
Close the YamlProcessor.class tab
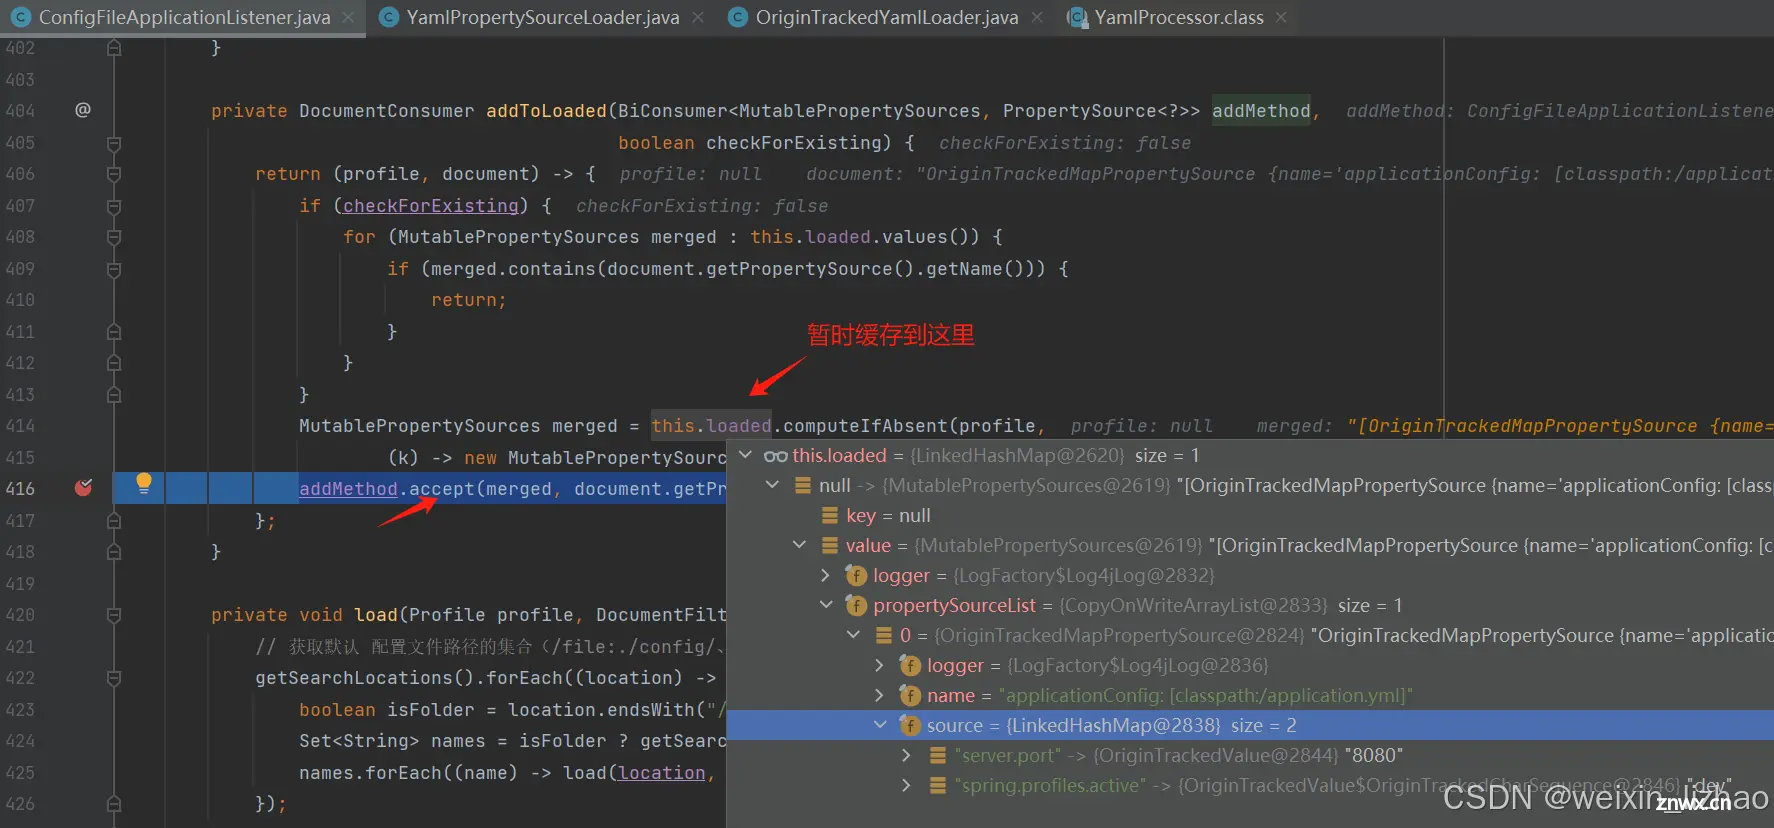pos(1281,17)
